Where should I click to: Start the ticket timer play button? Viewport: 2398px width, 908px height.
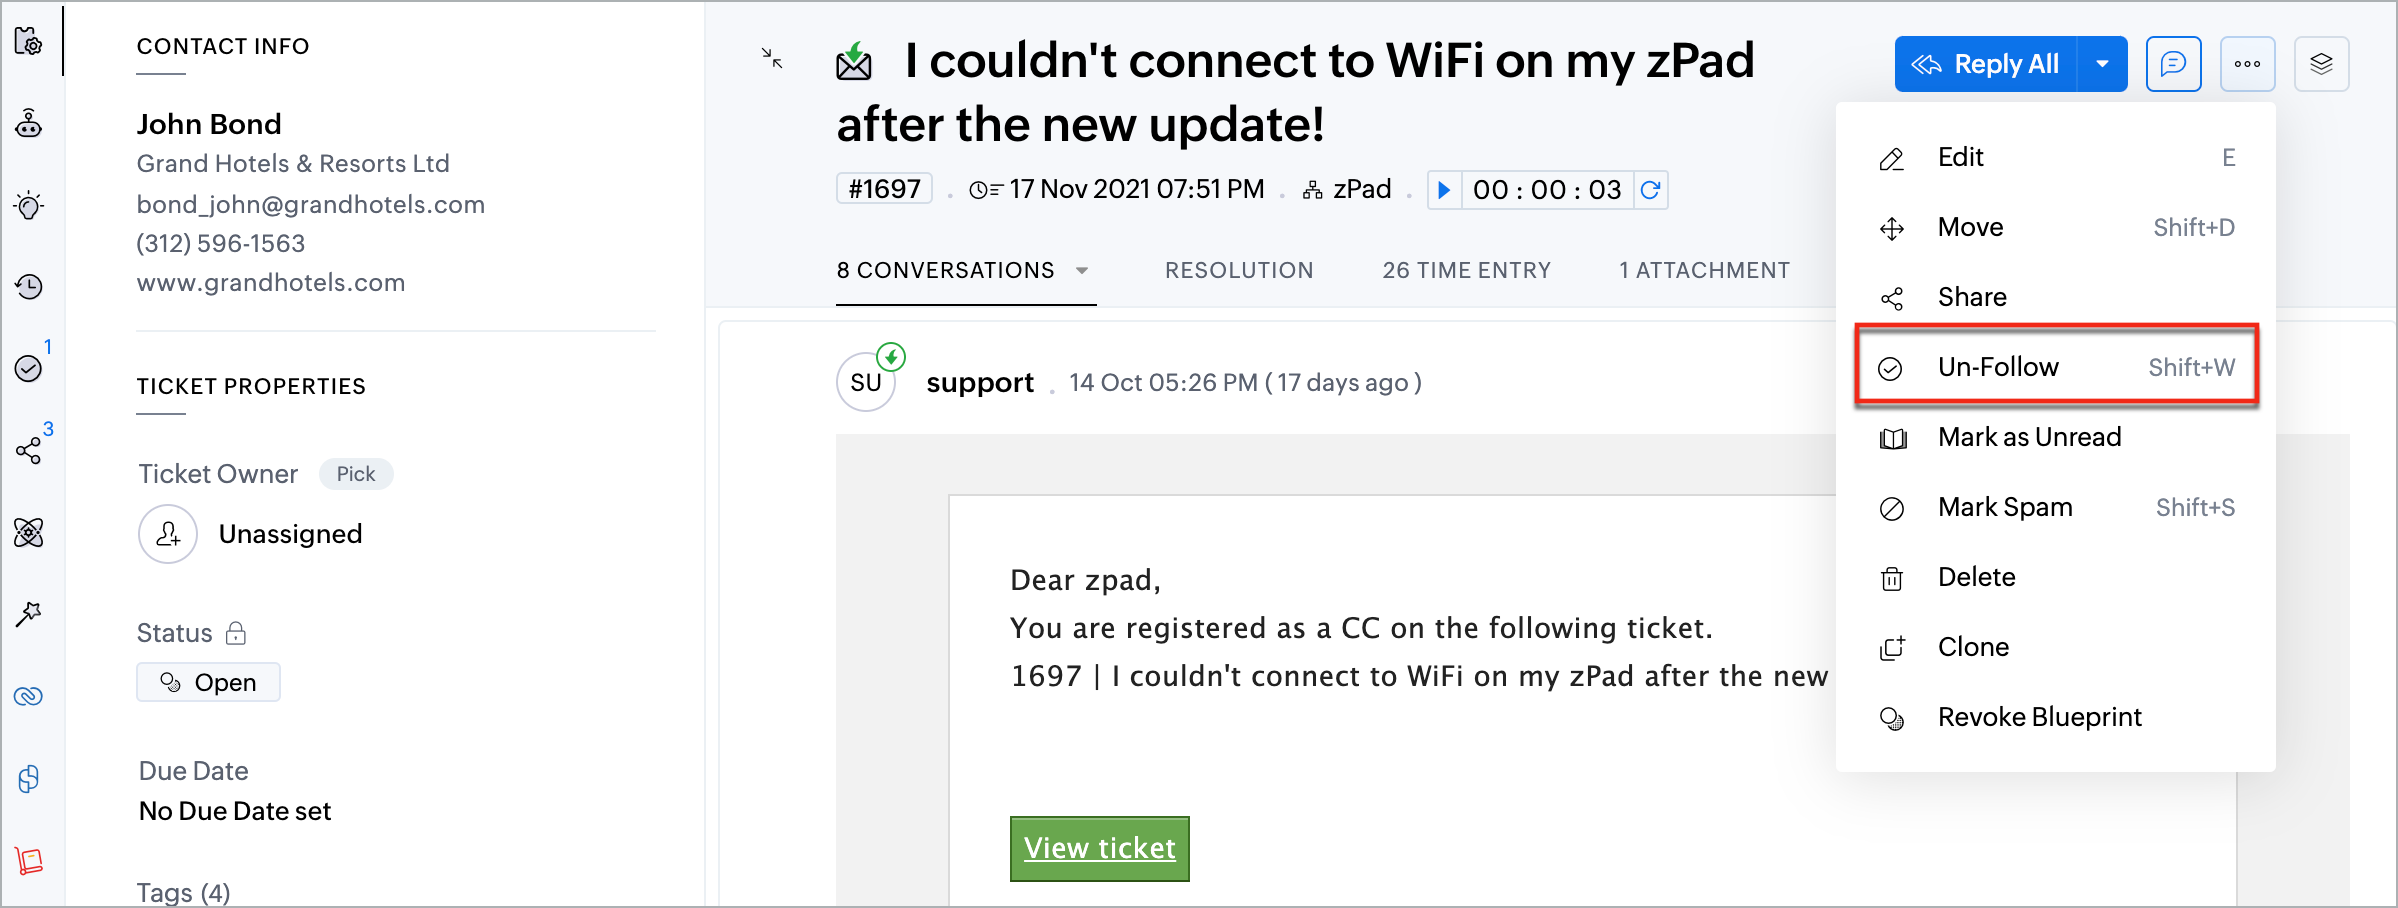pyautogui.click(x=1443, y=190)
